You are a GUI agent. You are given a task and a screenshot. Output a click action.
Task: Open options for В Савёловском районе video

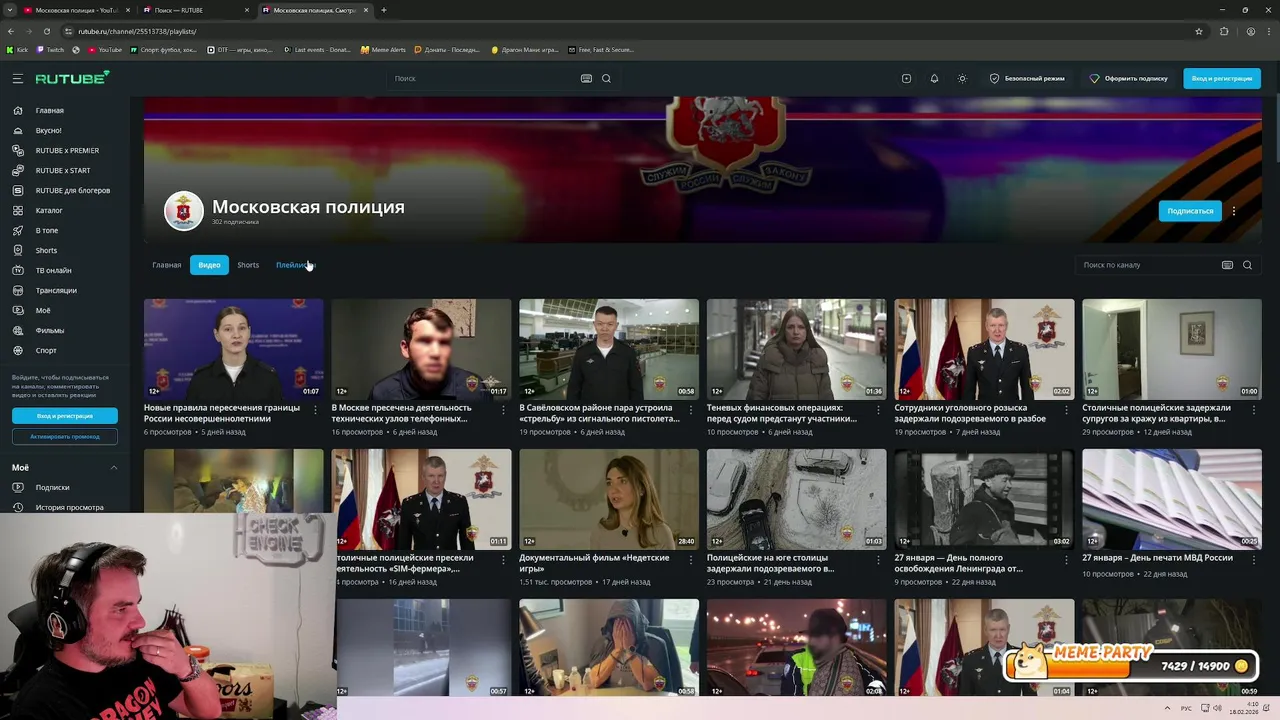point(691,409)
